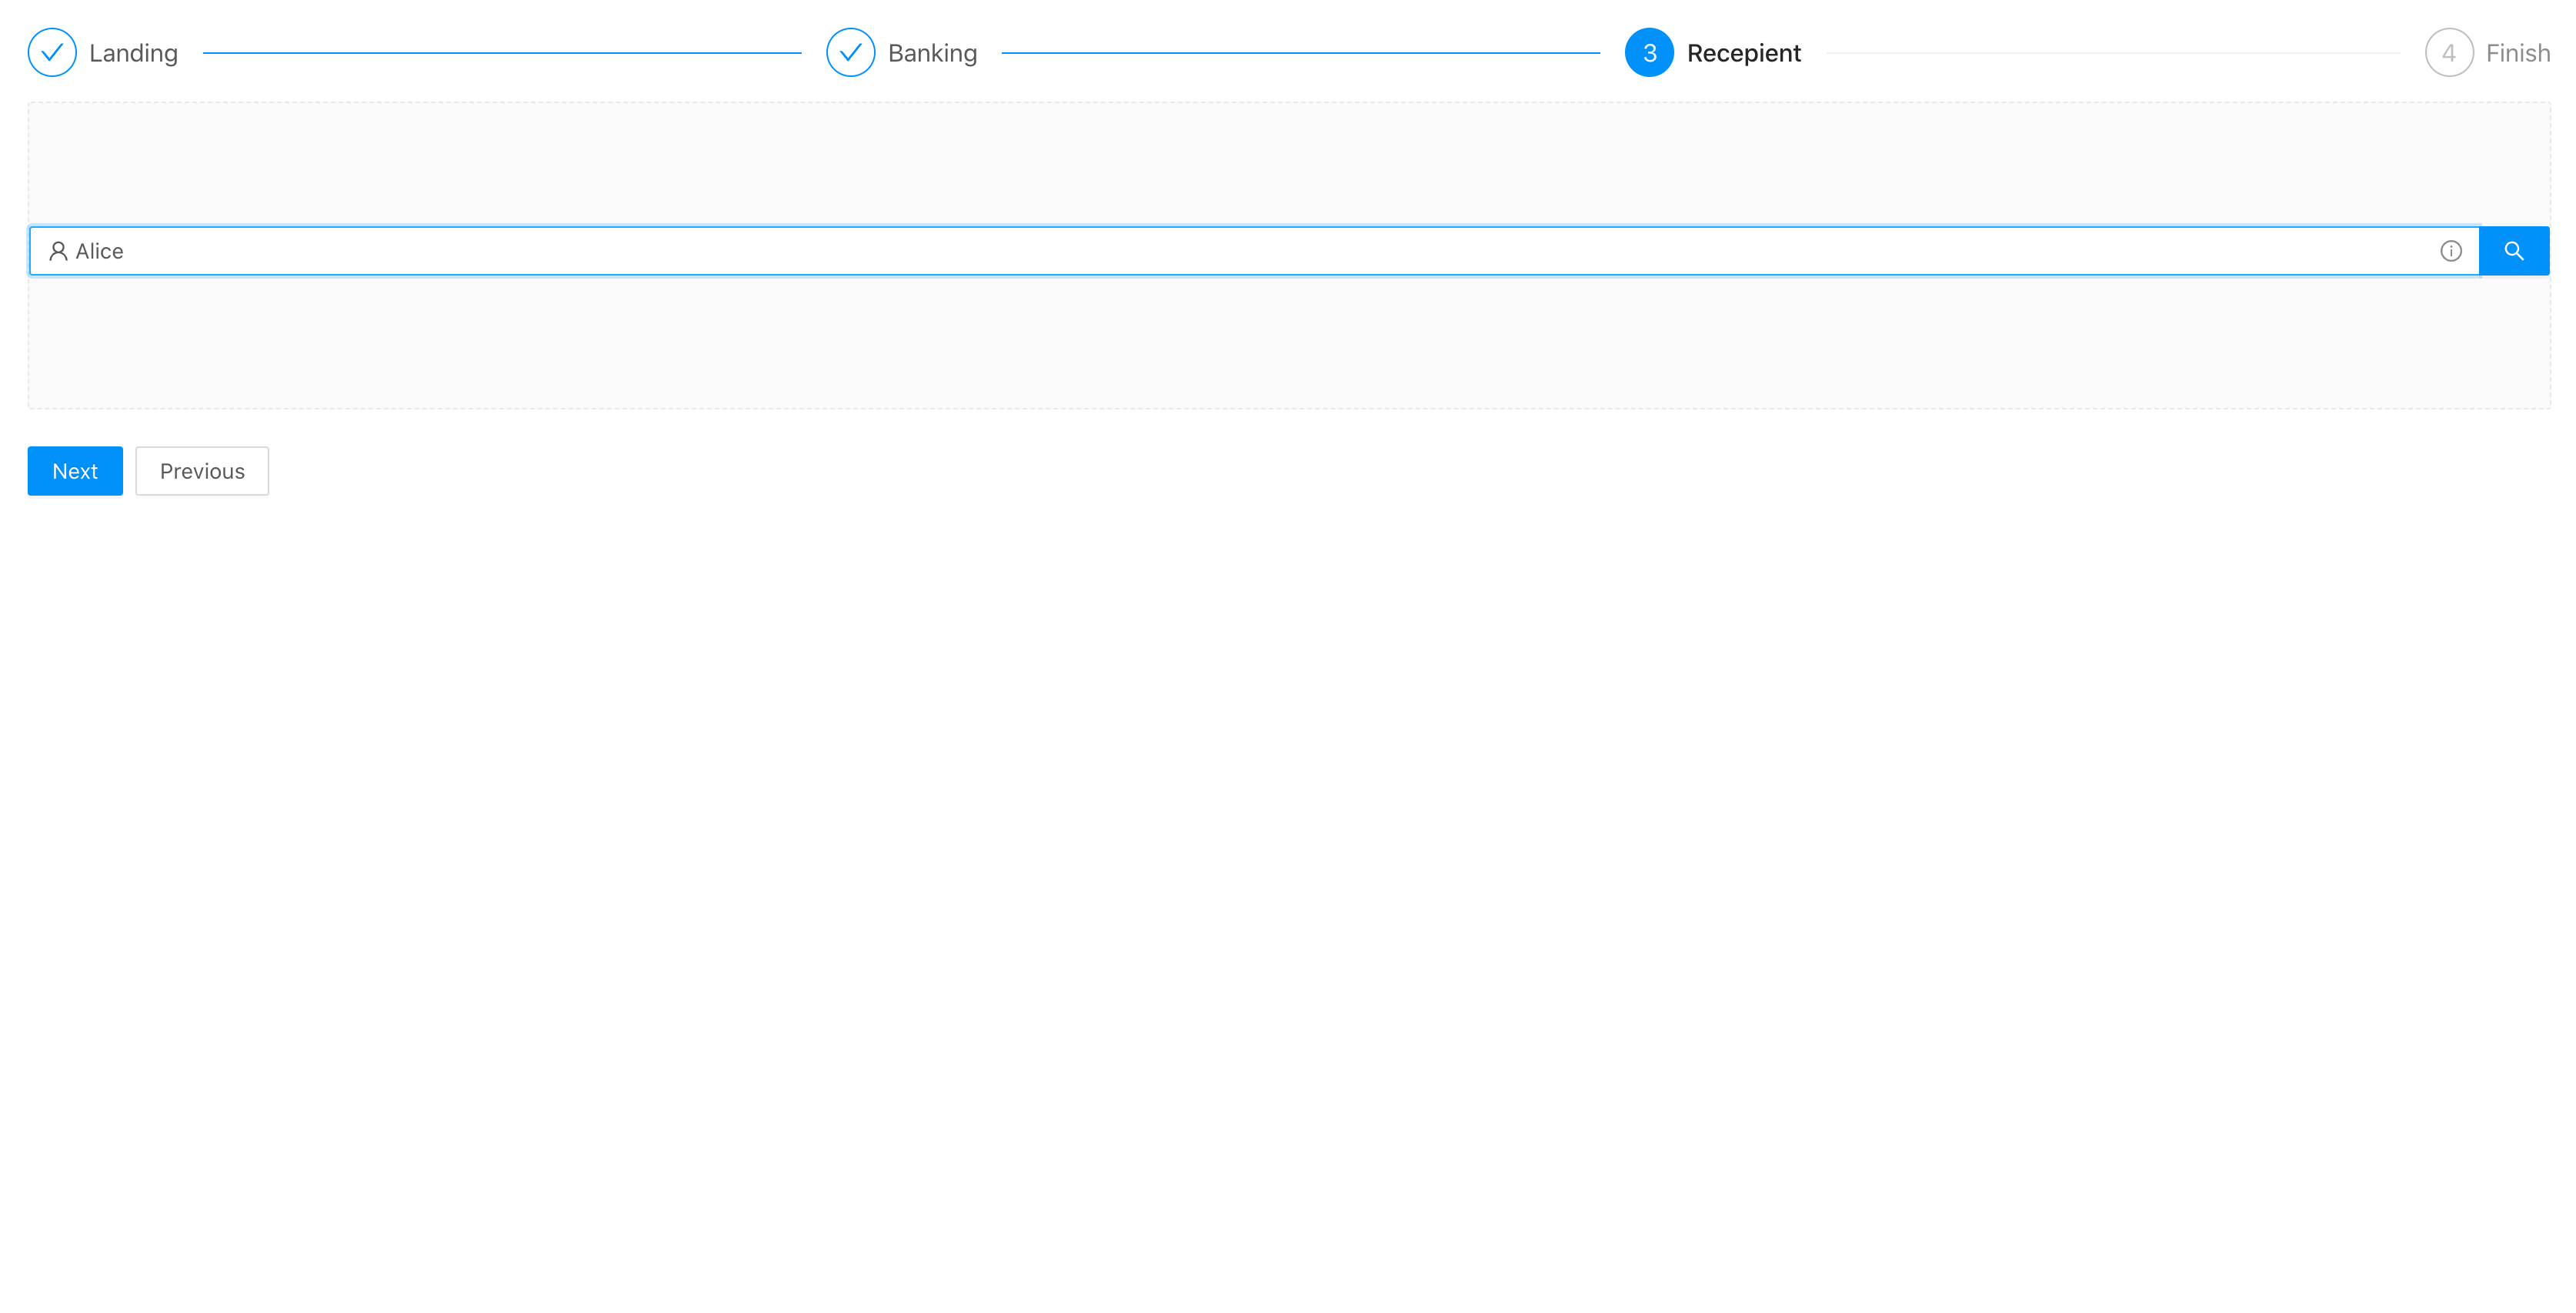
Task: Click the search magnifier icon button
Action: click(x=2513, y=251)
